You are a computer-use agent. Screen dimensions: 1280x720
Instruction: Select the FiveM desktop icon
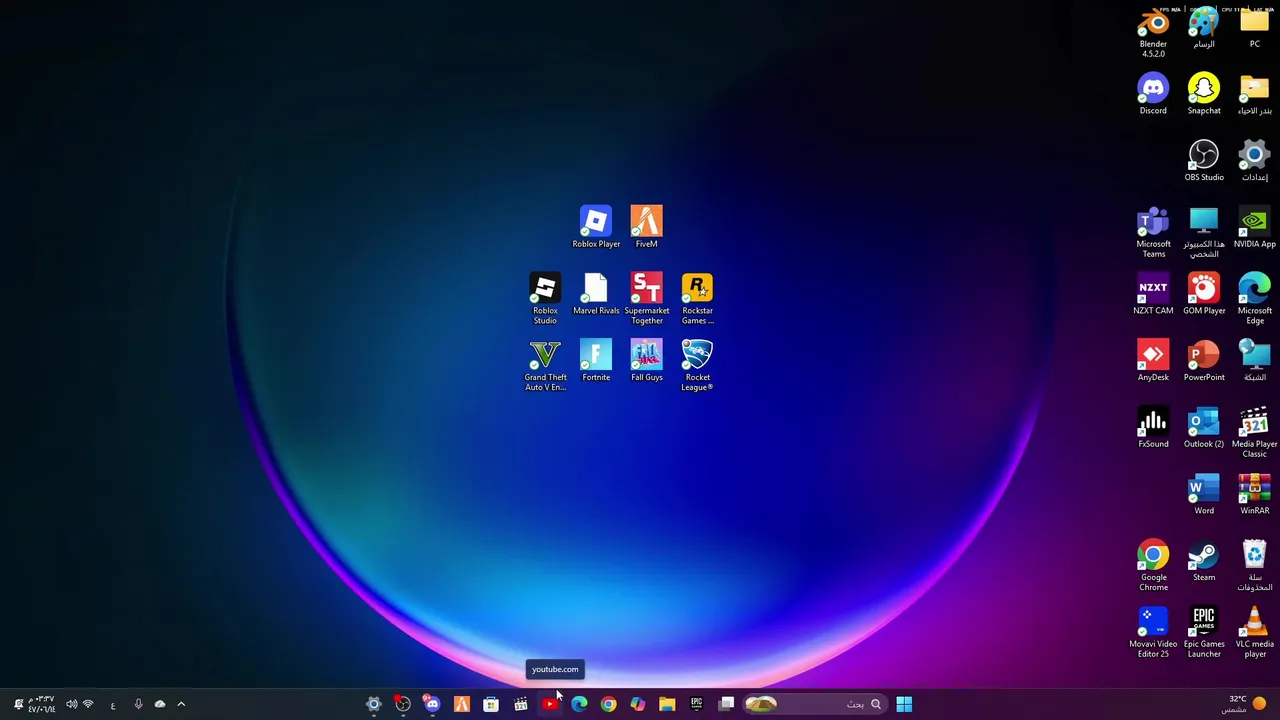tap(646, 227)
